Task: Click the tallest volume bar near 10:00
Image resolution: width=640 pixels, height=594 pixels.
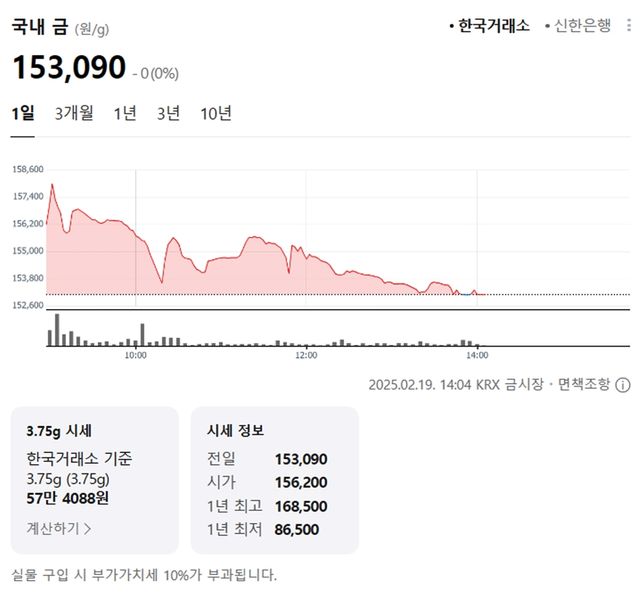Action: pos(142,335)
